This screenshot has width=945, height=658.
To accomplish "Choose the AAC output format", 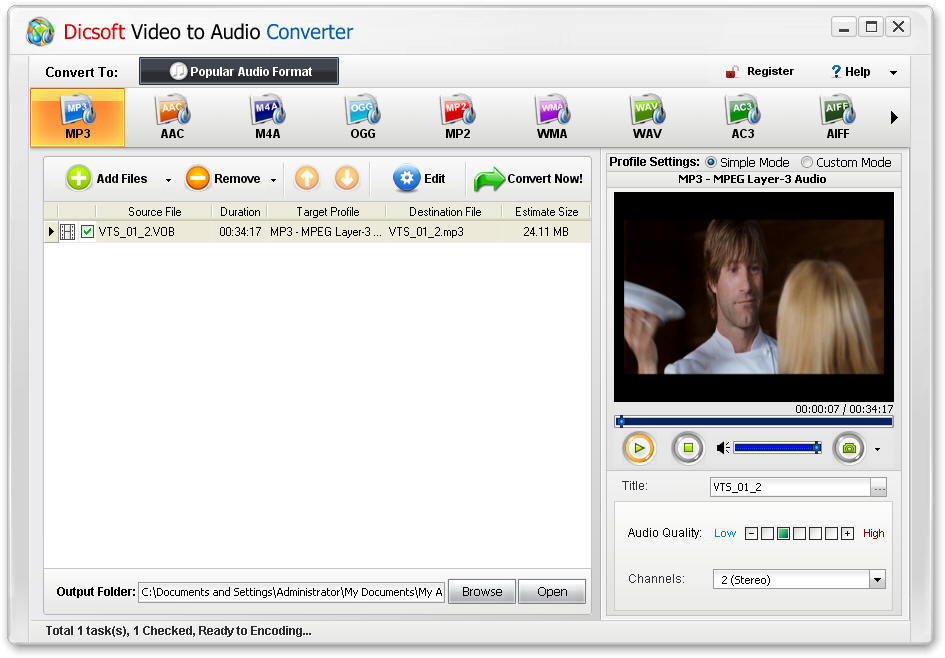I will tap(172, 118).
